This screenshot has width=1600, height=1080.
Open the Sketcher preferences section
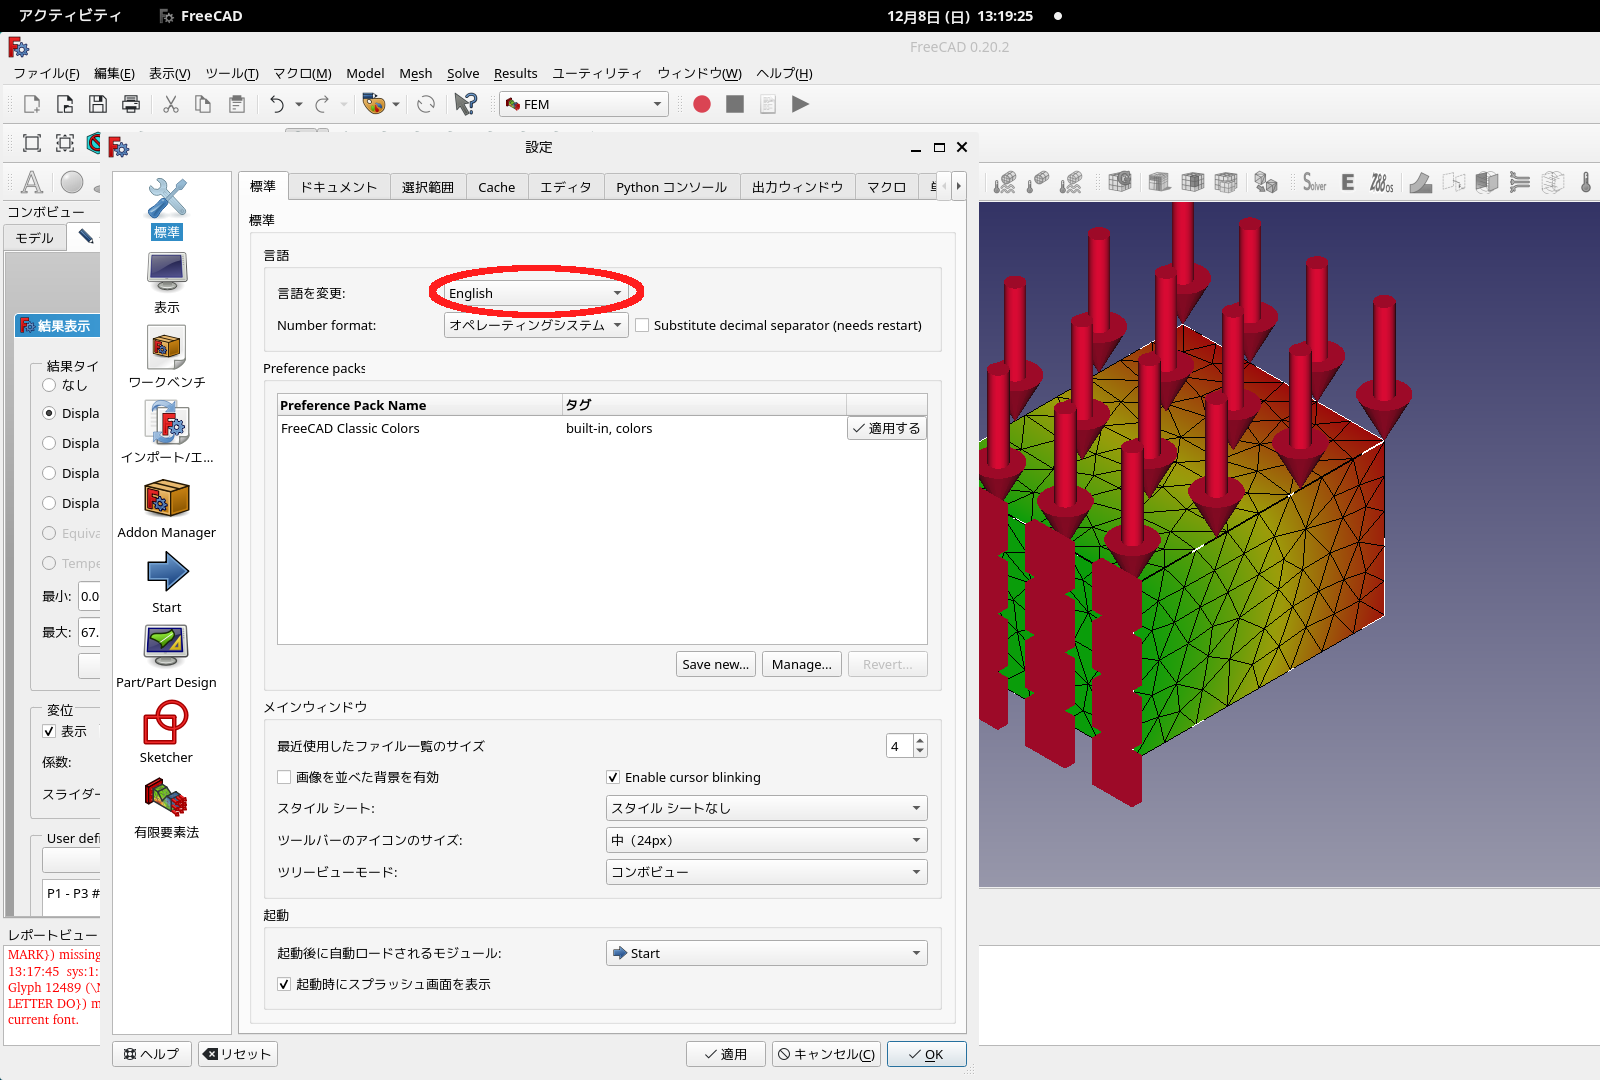(167, 734)
